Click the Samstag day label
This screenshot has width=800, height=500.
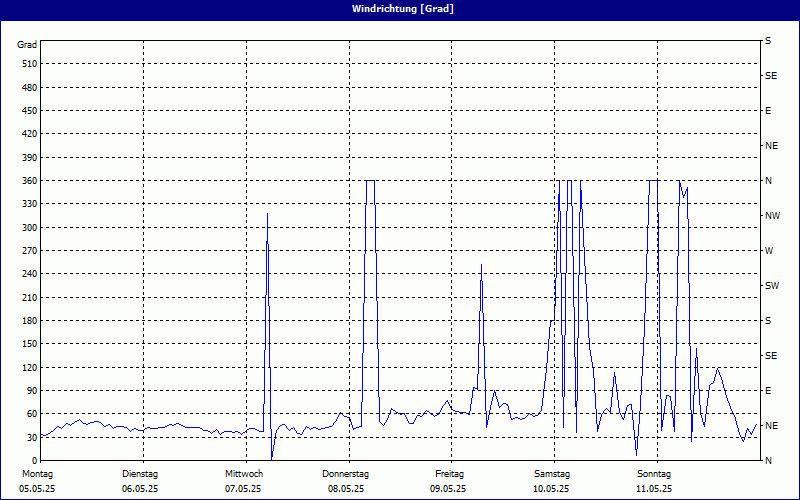pos(551,473)
